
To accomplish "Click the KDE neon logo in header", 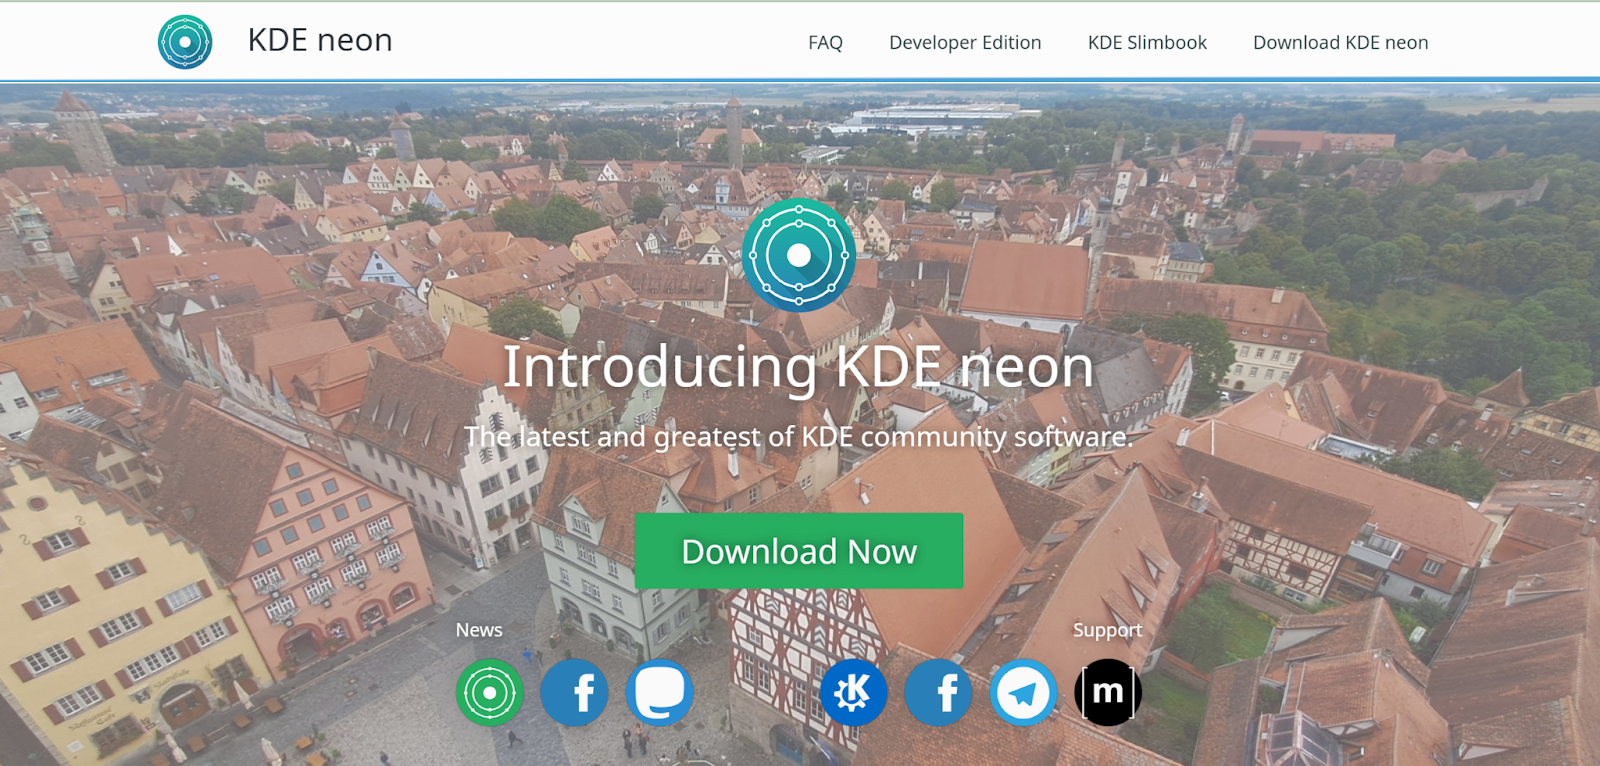I will tap(185, 42).
